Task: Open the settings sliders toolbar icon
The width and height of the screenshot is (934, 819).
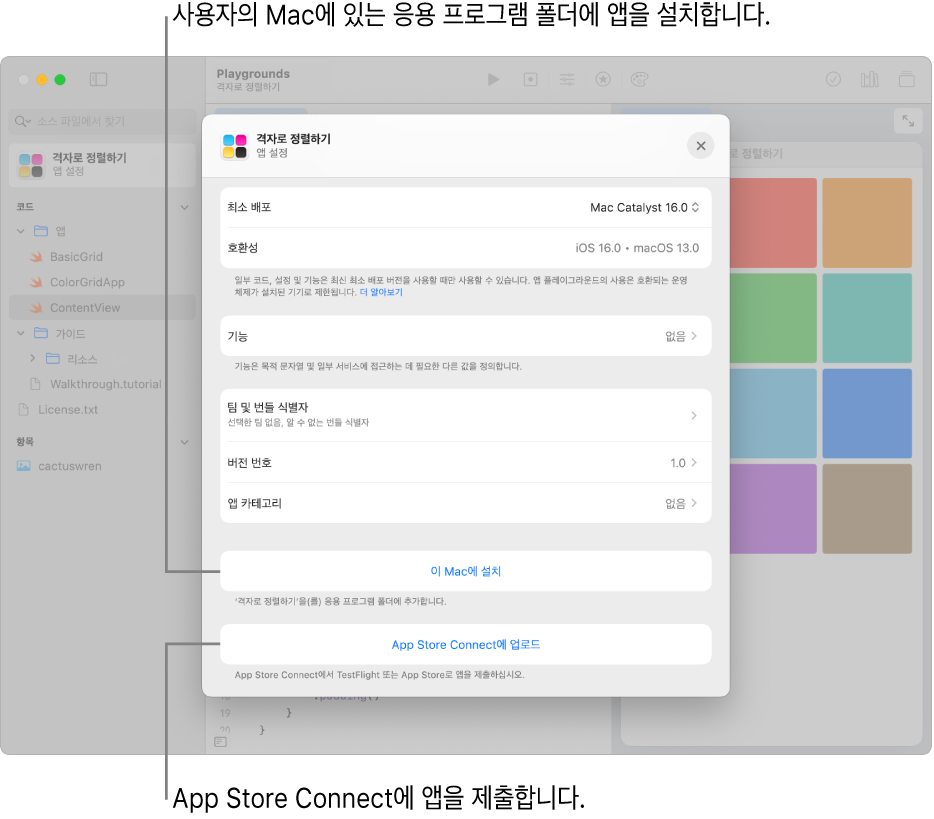Action: pyautogui.click(x=566, y=79)
